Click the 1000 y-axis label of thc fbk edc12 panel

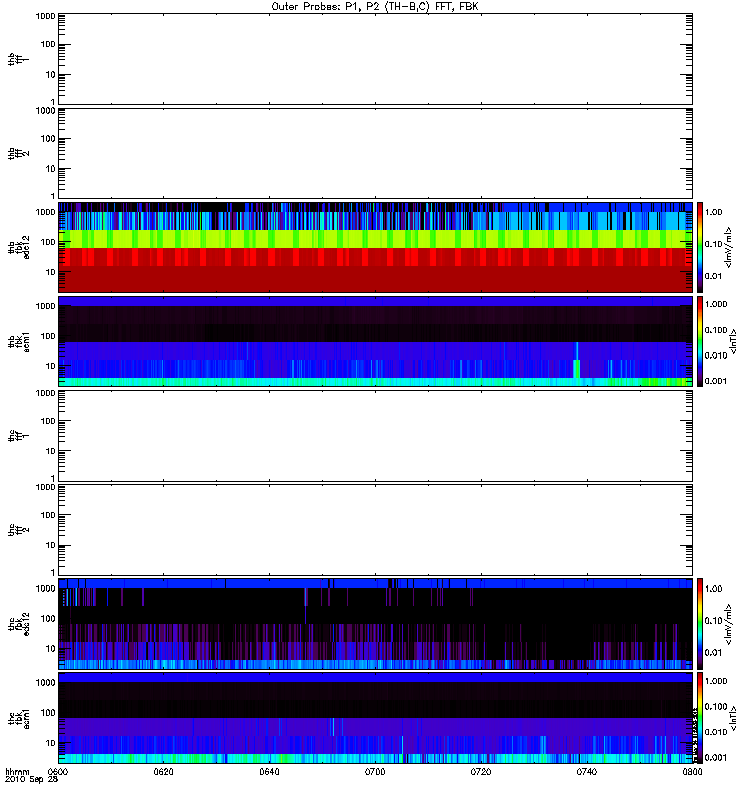coord(45,589)
